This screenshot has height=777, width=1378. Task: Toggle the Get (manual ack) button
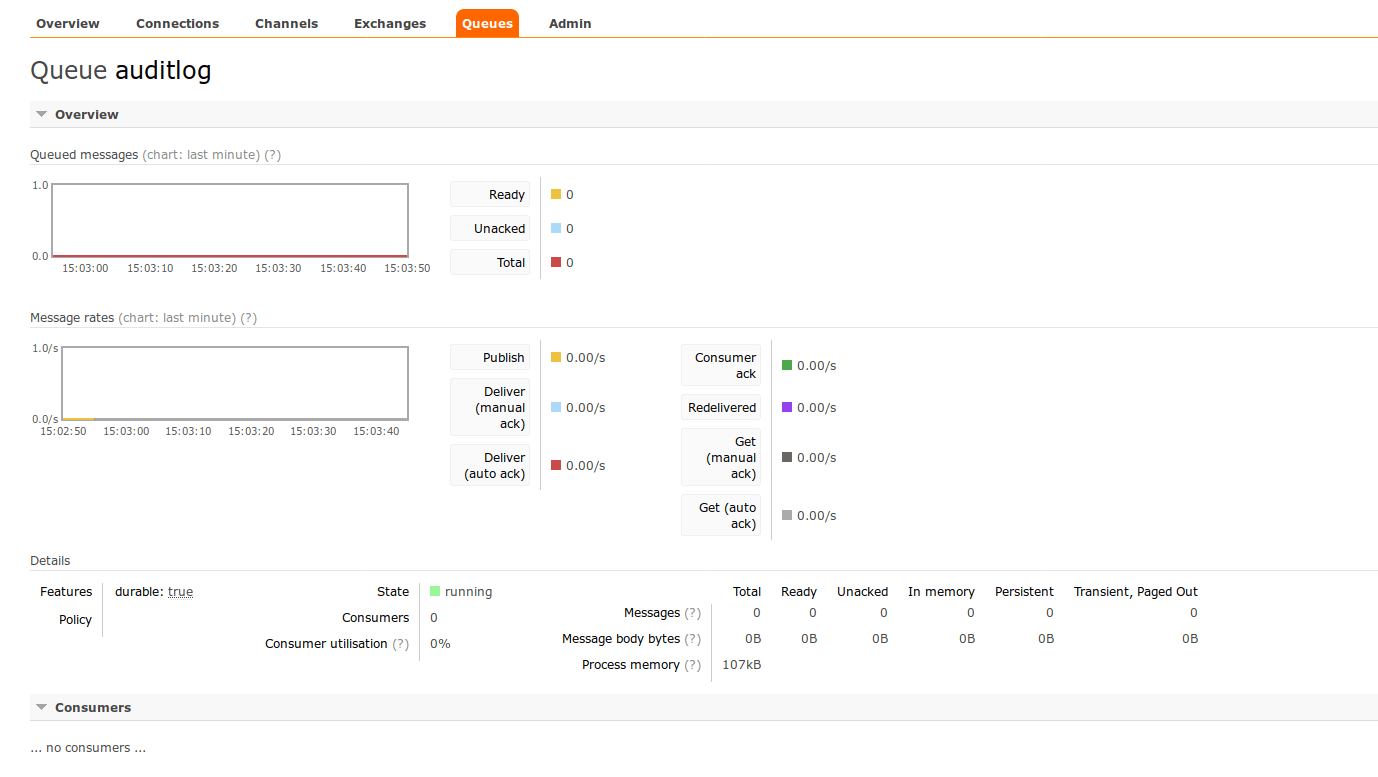pyautogui.click(x=721, y=457)
